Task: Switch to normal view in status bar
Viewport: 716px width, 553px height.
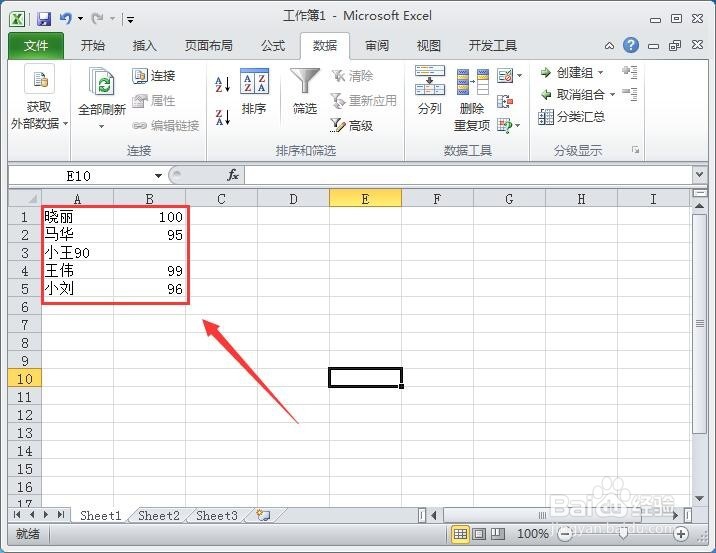Action: pyautogui.click(x=460, y=534)
